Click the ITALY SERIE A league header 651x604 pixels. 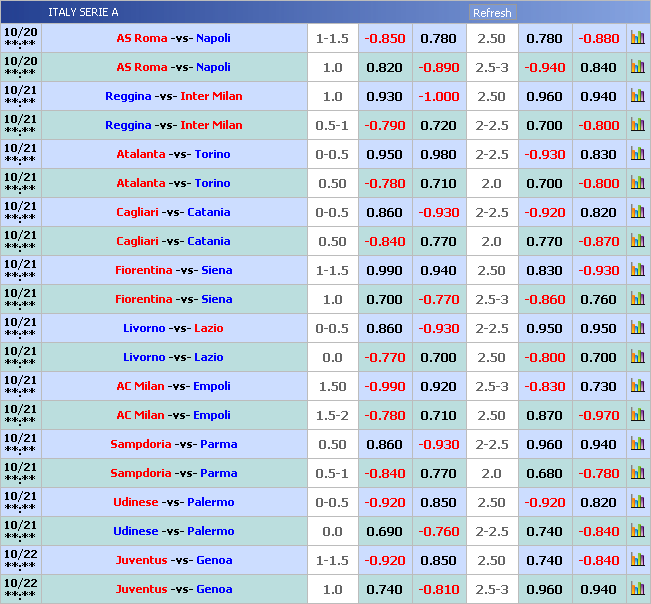click(83, 13)
